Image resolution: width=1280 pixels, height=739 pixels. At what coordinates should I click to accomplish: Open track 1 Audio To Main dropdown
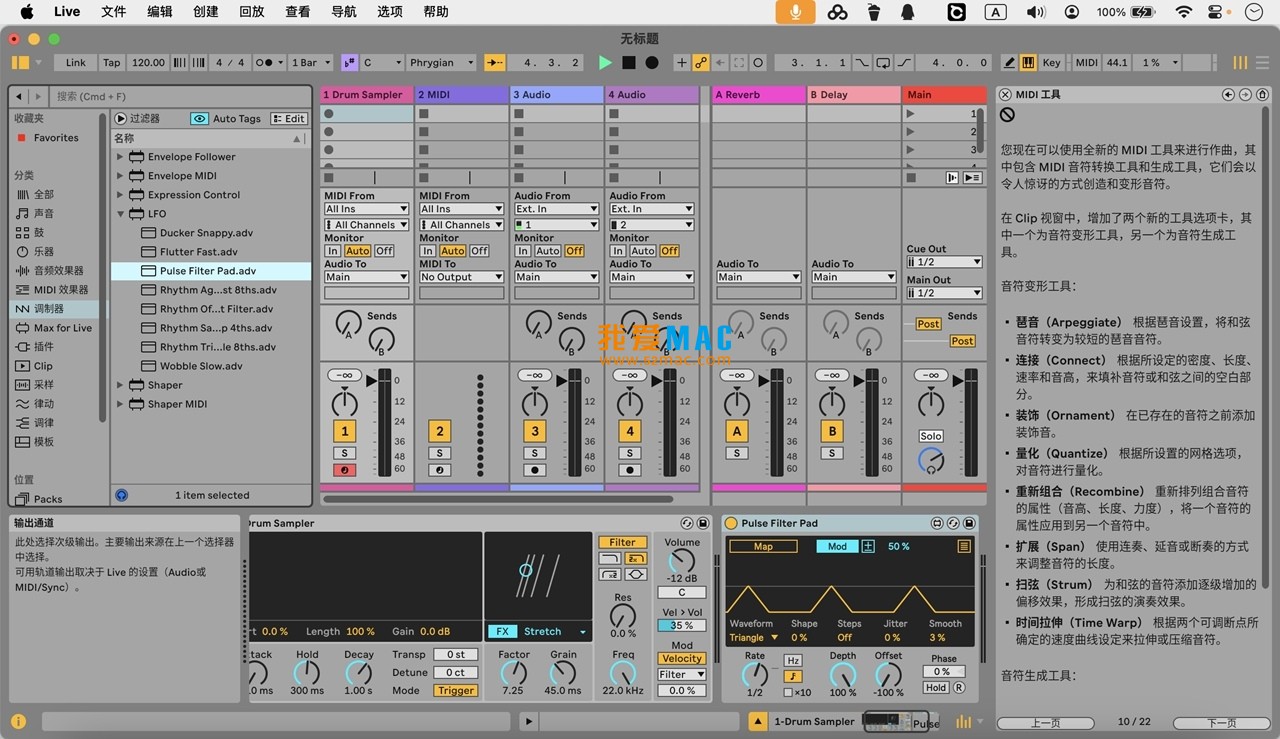coord(366,277)
